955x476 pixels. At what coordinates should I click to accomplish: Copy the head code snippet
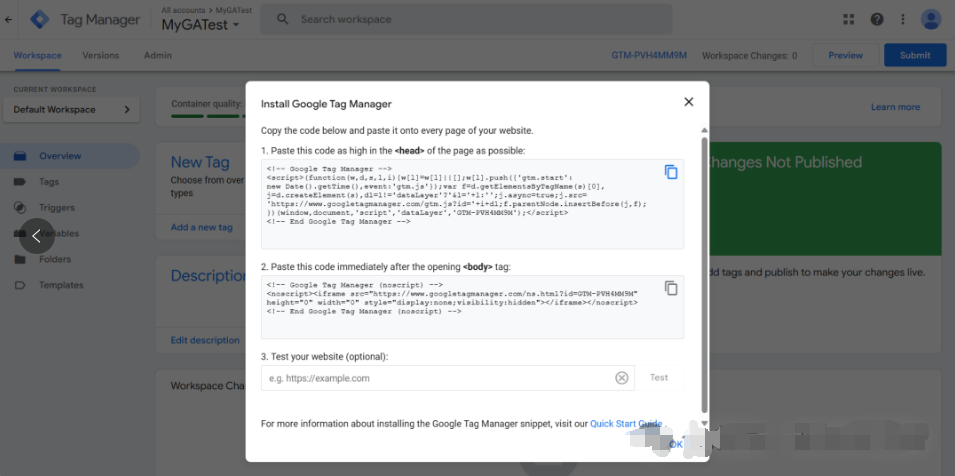pos(671,172)
